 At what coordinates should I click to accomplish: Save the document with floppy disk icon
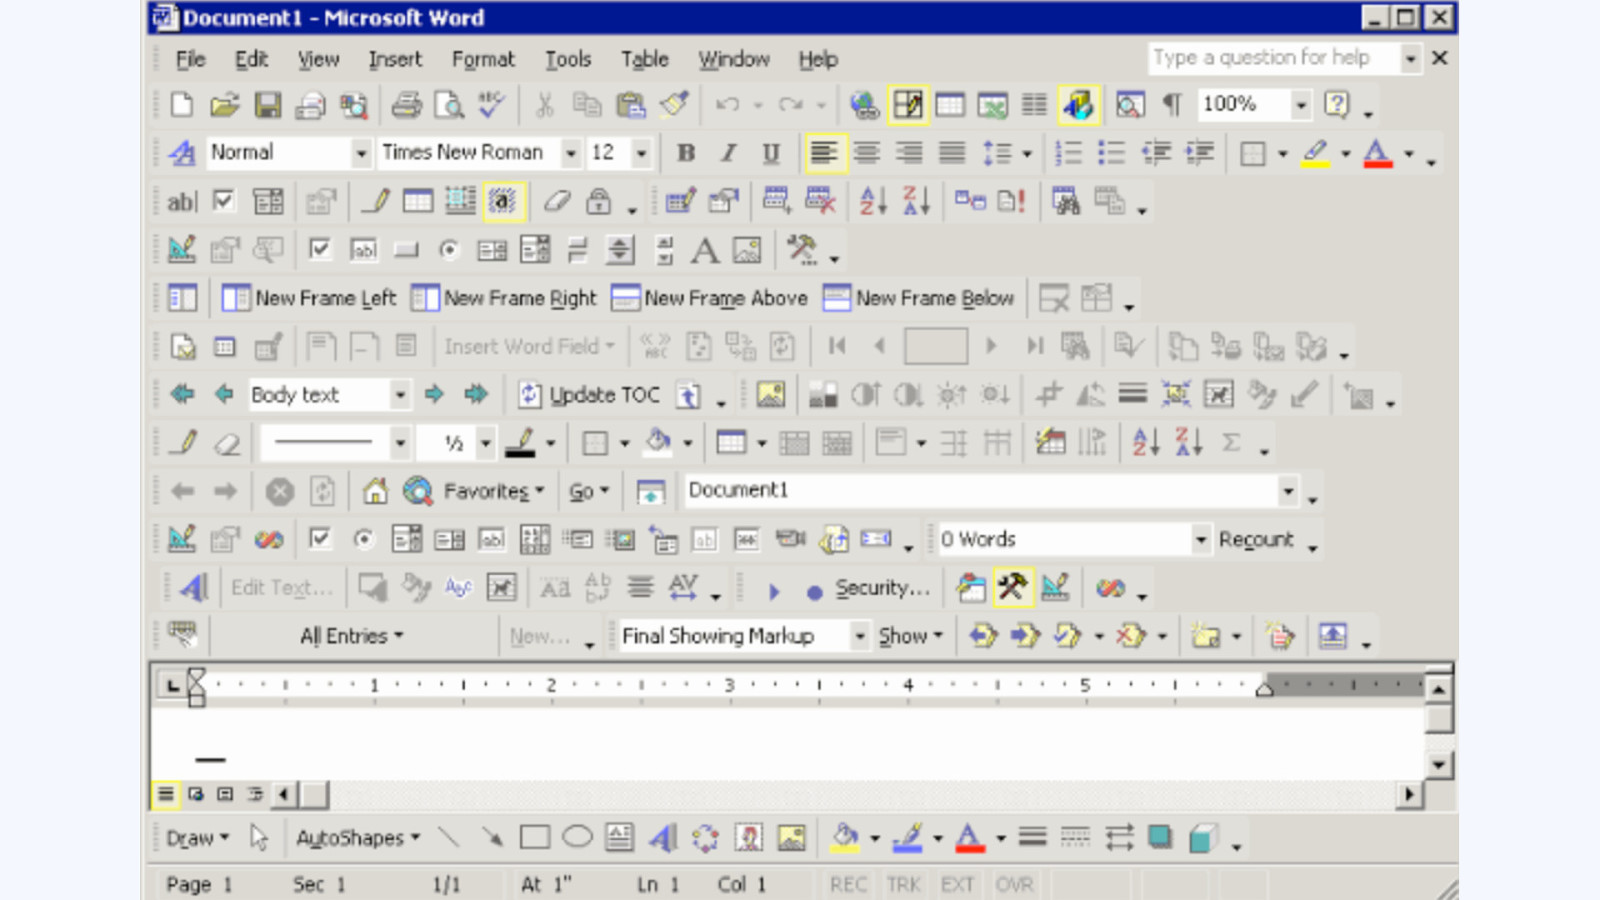click(x=267, y=105)
